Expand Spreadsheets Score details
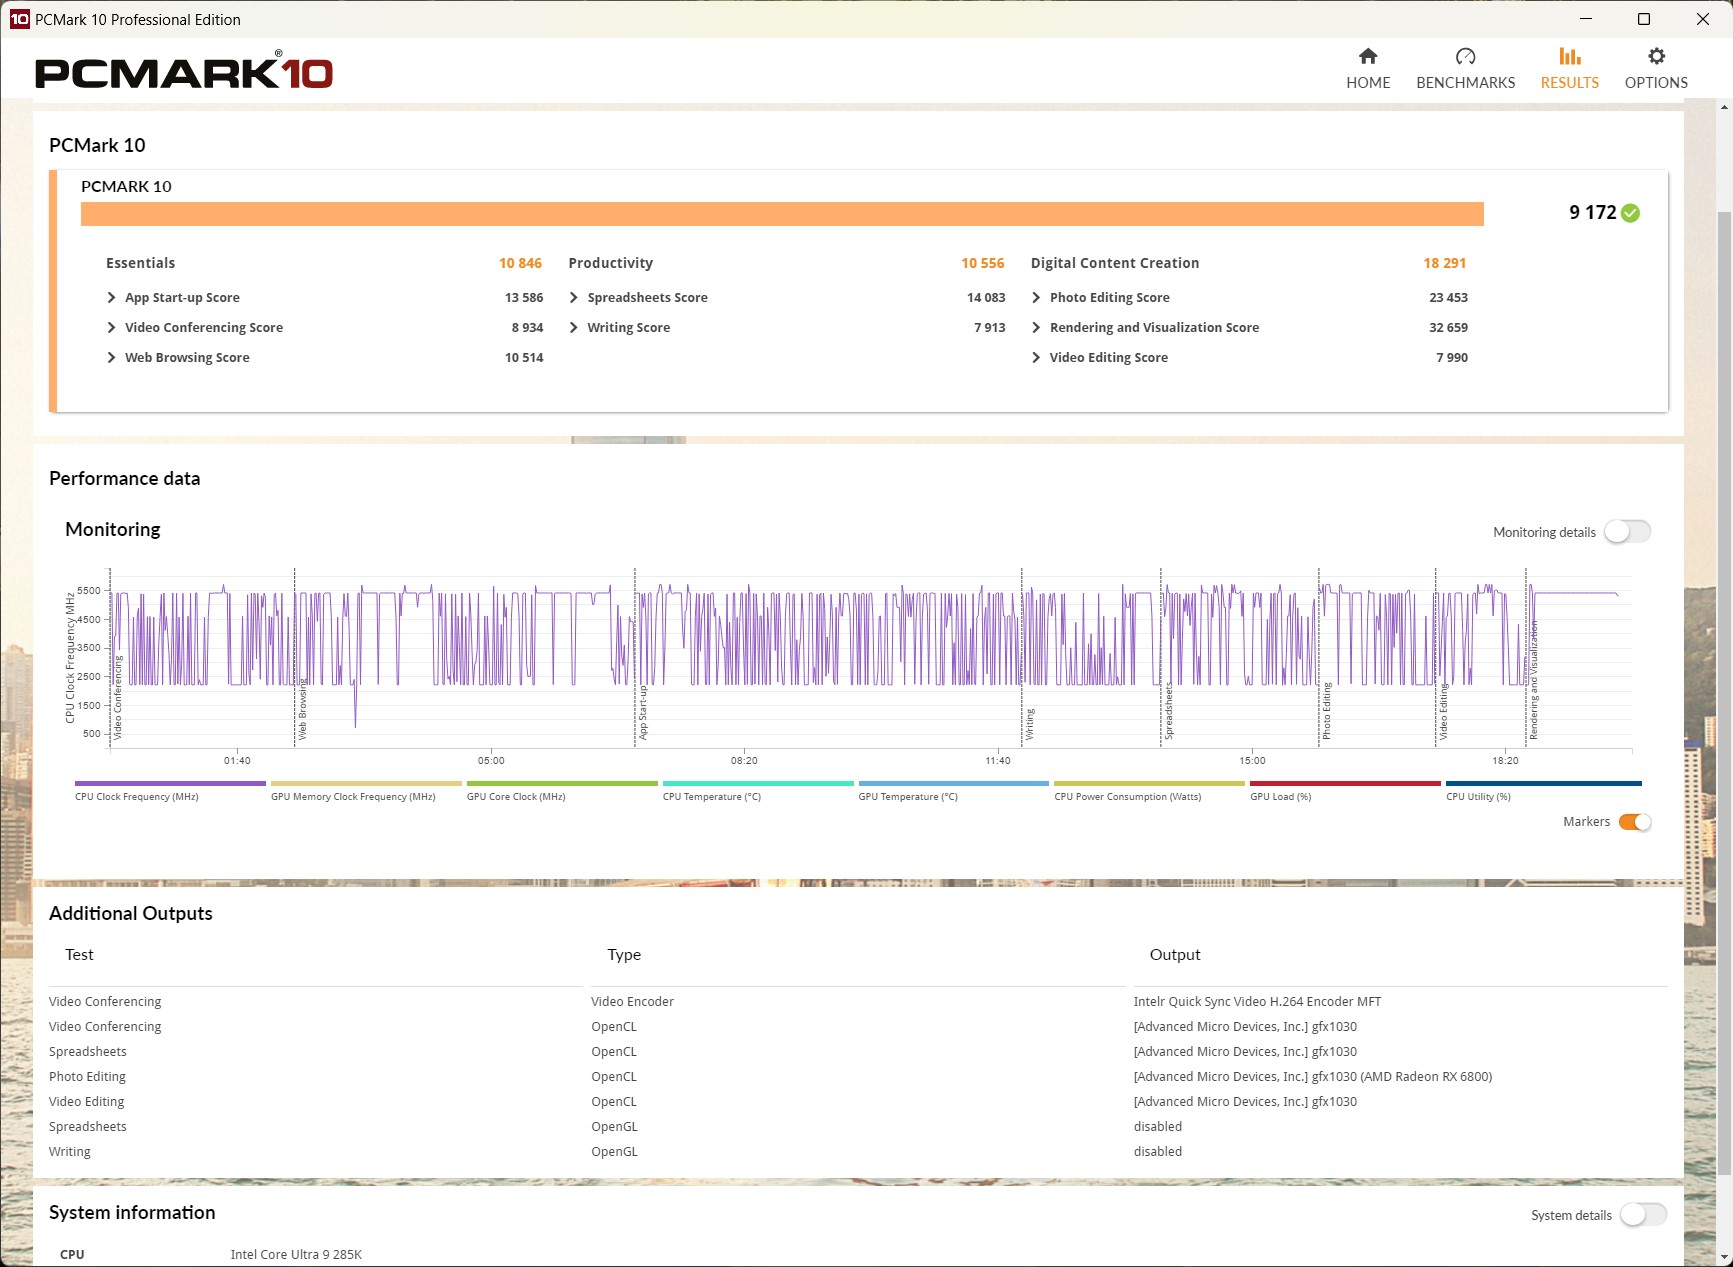Viewport: 1733px width, 1267px height. coord(574,297)
